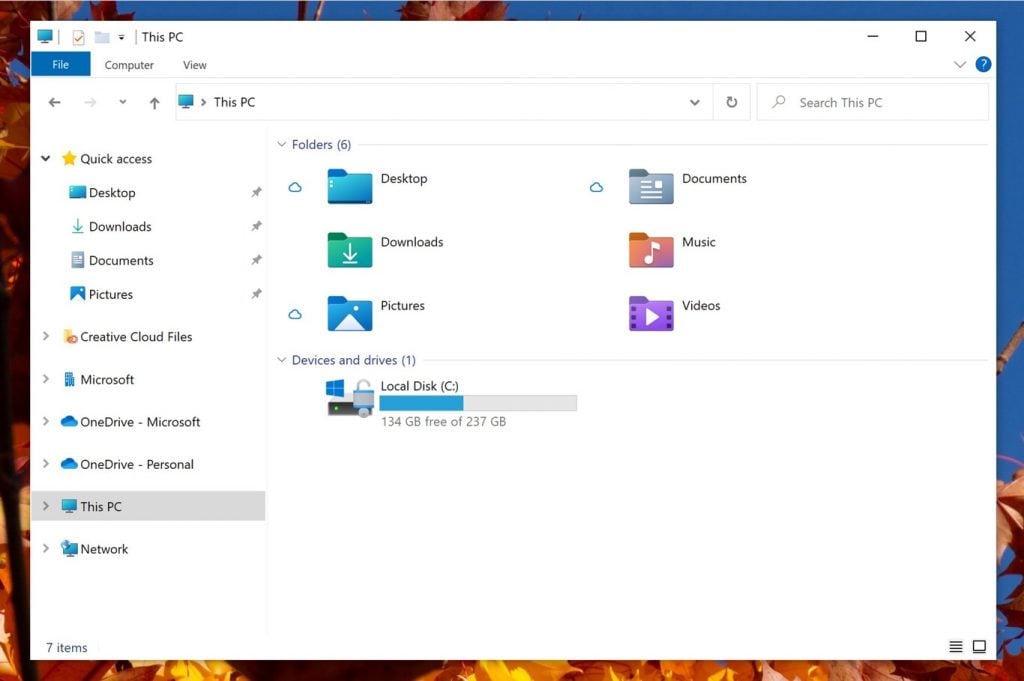Click the back navigation arrow
This screenshot has height=681, width=1024.
click(x=55, y=102)
